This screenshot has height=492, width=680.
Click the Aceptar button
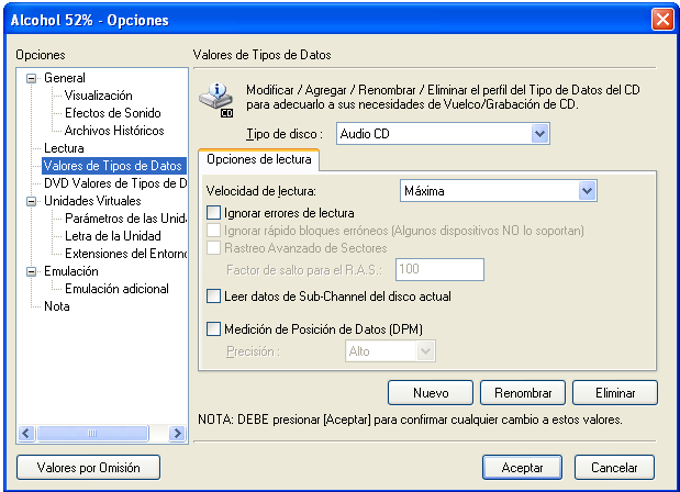tap(522, 467)
